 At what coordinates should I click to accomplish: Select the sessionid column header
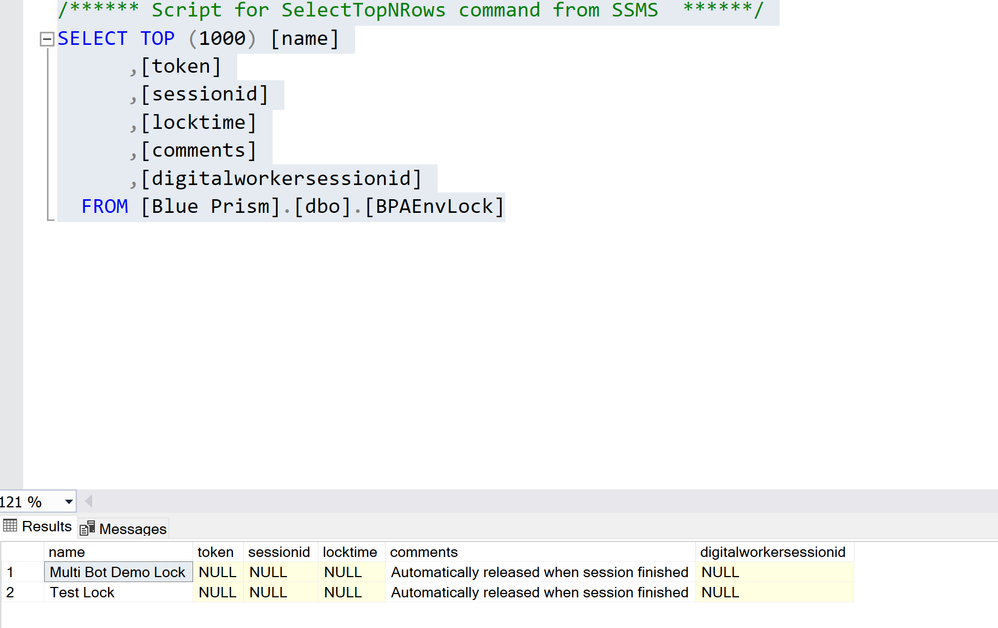click(x=279, y=552)
